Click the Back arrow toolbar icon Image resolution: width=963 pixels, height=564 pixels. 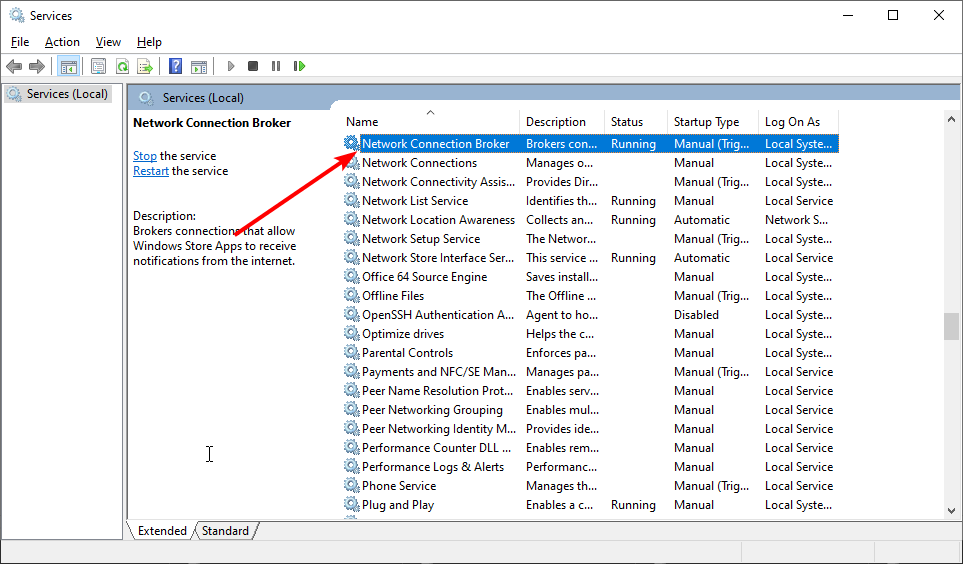click(x=14, y=66)
